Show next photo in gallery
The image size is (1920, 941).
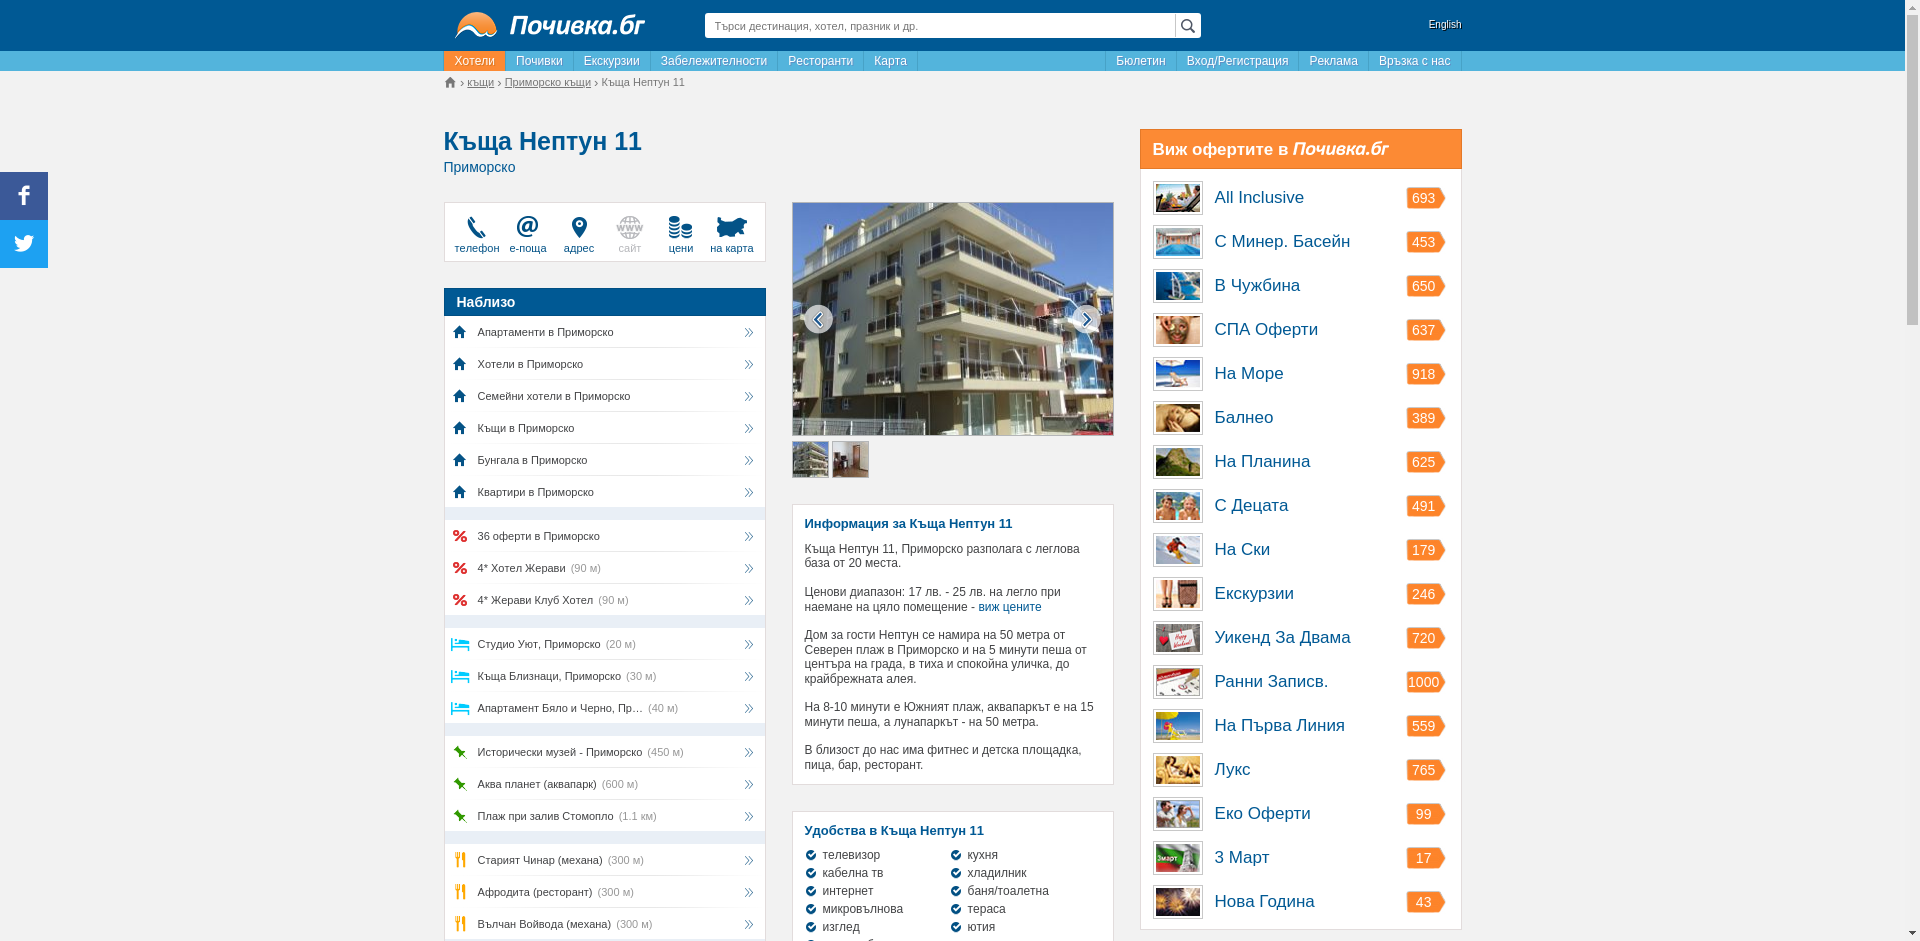[1086, 319]
